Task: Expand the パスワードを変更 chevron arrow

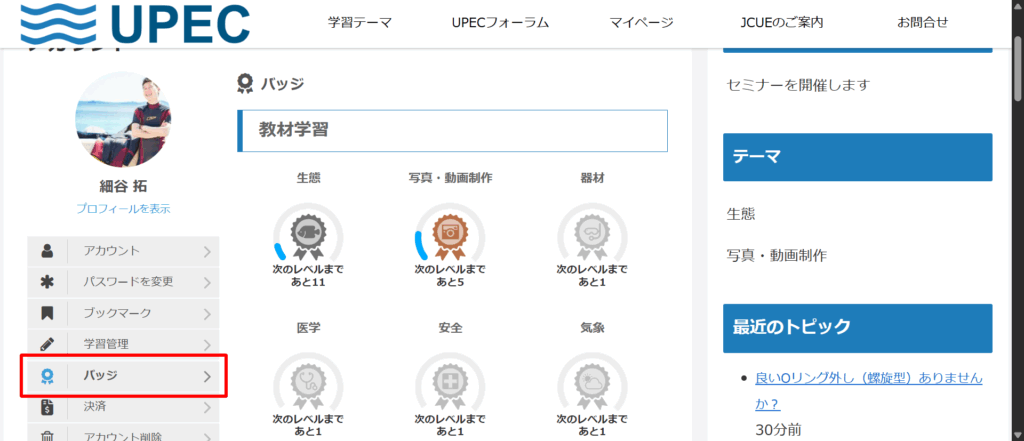Action: [207, 282]
